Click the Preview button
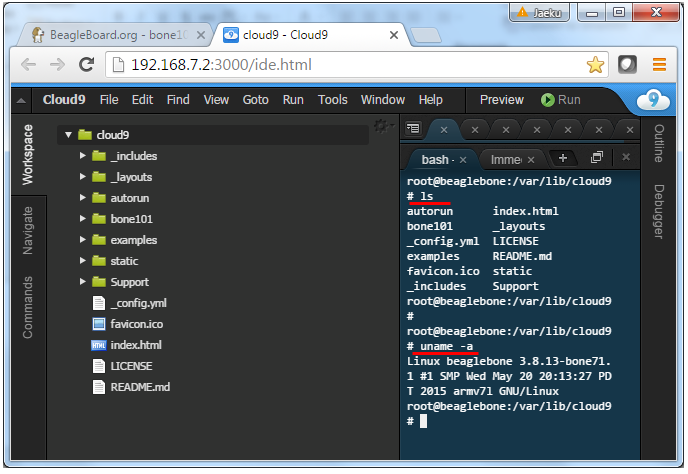 click(x=502, y=100)
